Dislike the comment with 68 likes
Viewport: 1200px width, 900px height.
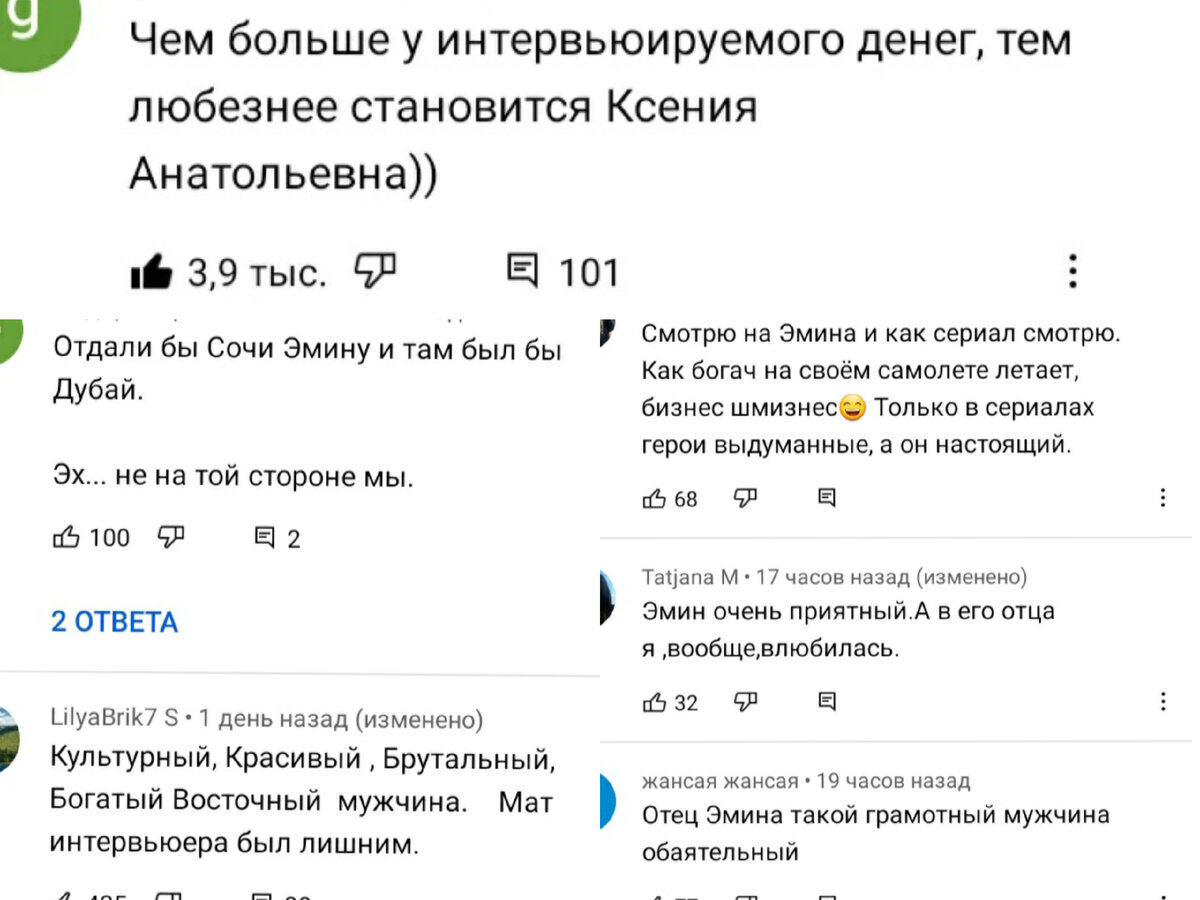click(744, 498)
